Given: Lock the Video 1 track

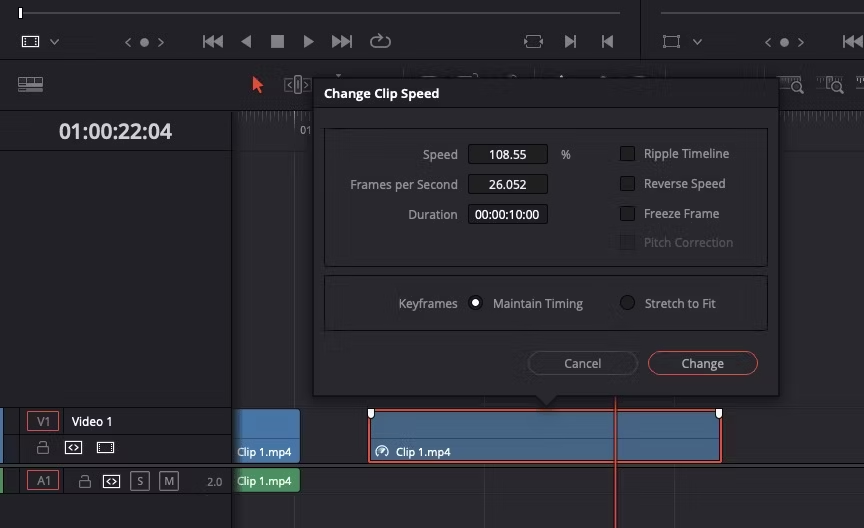Looking at the screenshot, I should [42, 448].
